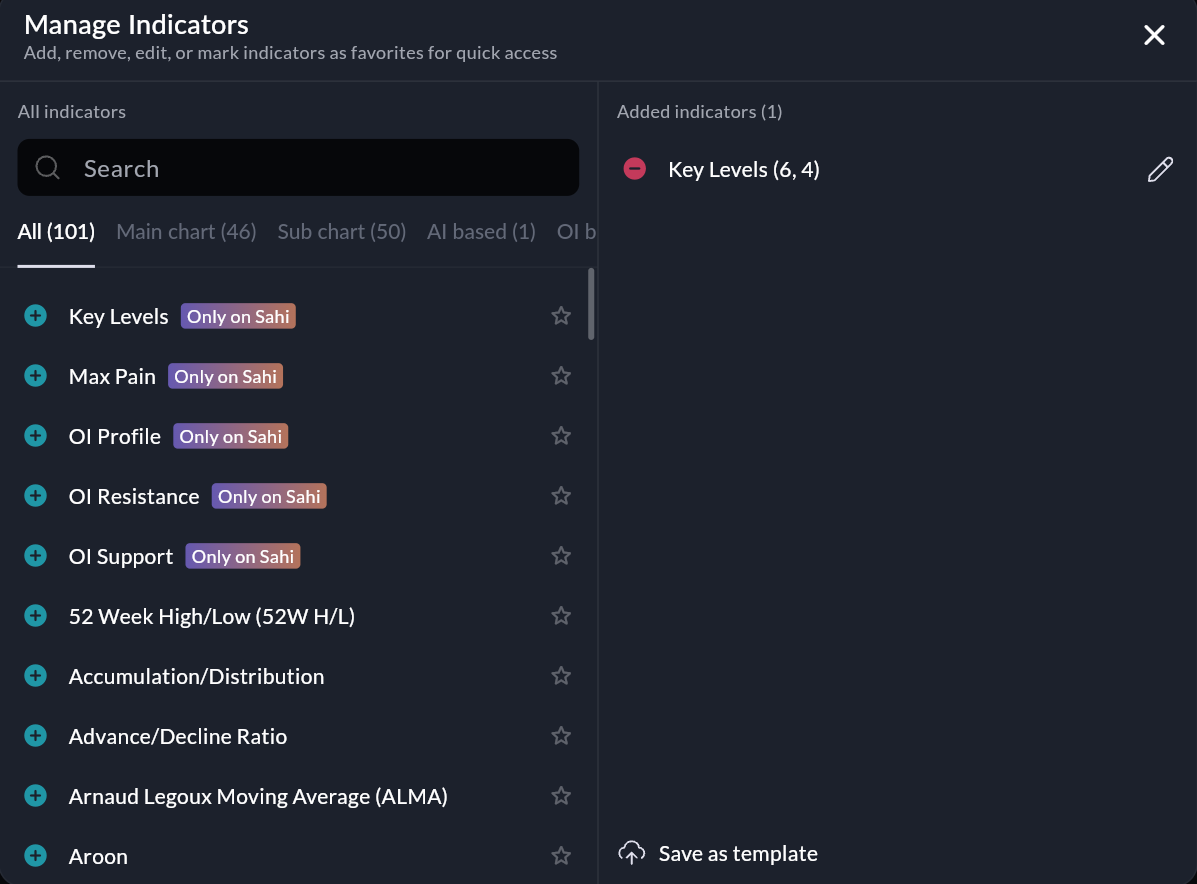
Task: Favorite Arnaud Legoux Moving Average star
Action: [561, 796]
